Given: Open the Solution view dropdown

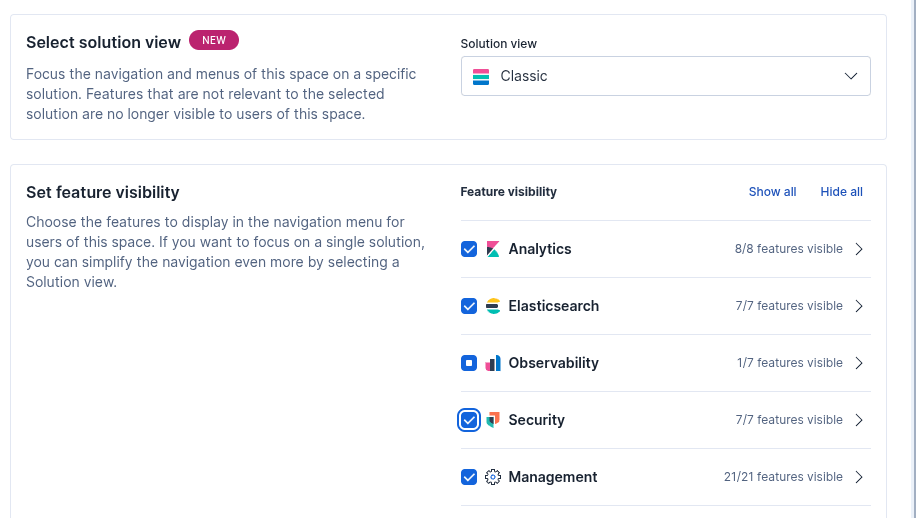Looking at the screenshot, I should (x=665, y=76).
